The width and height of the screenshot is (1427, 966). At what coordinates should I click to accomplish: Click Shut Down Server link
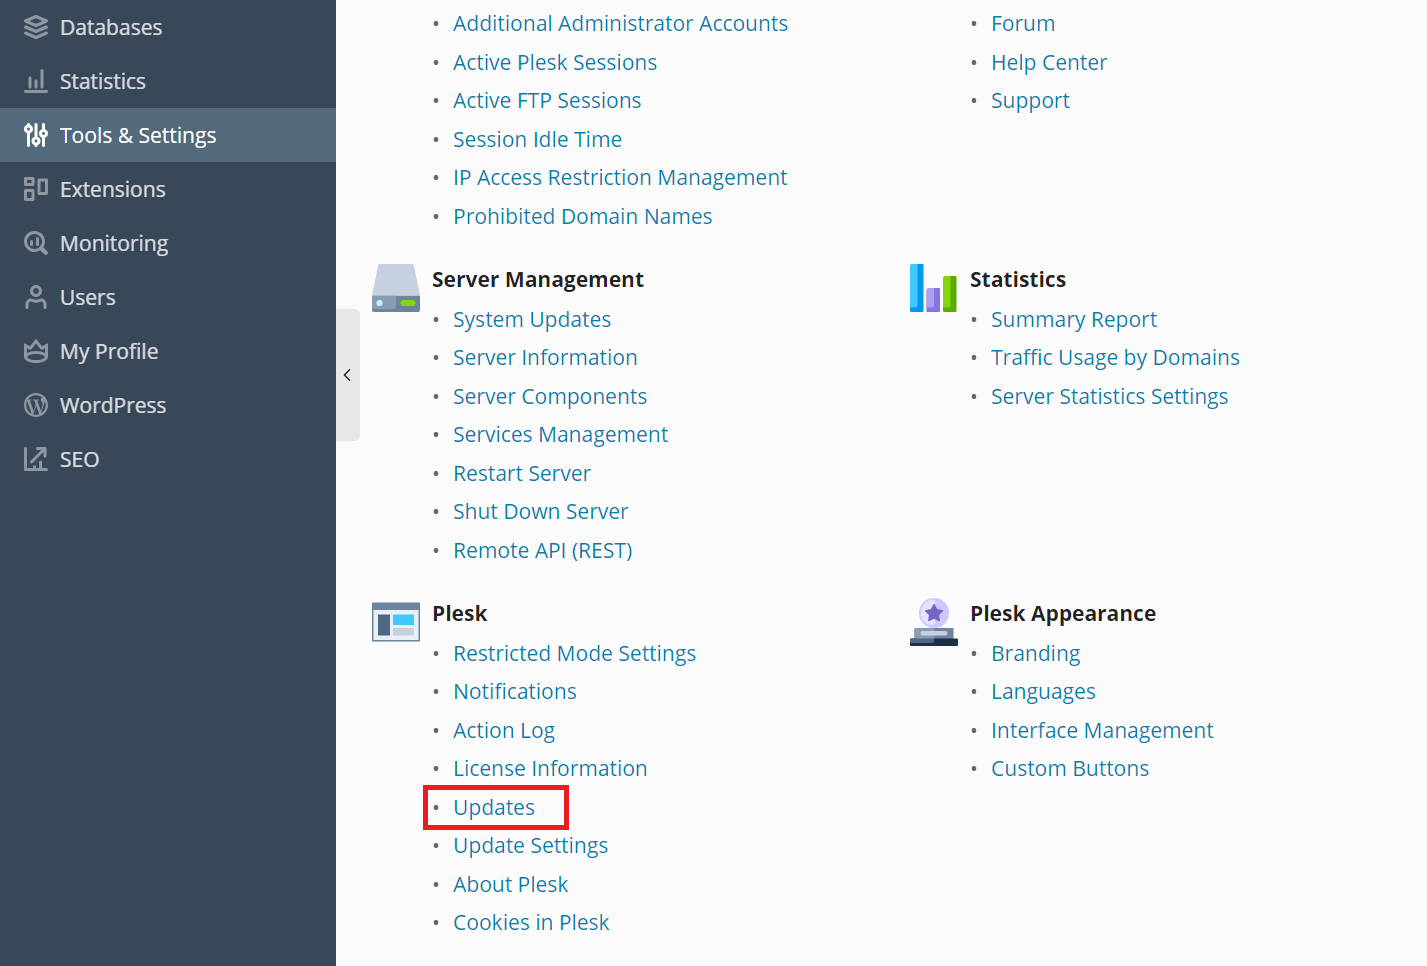[x=541, y=511]
